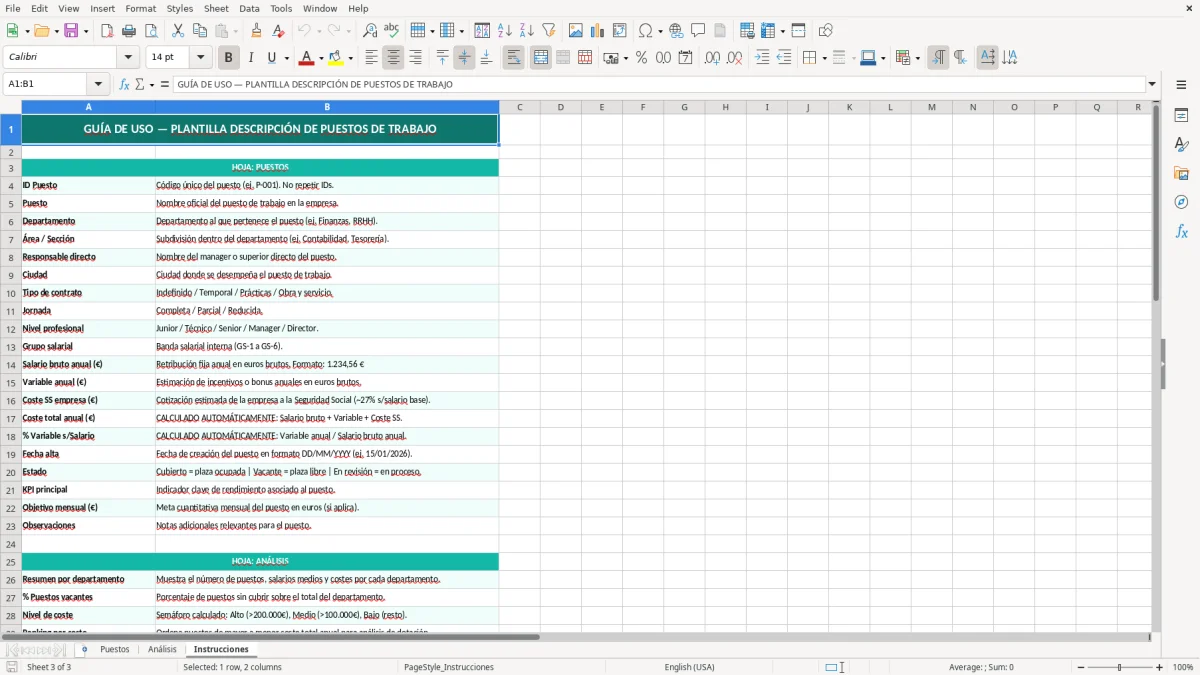Insert a comment
This screenshot has height=675, width=1200.
698,31
